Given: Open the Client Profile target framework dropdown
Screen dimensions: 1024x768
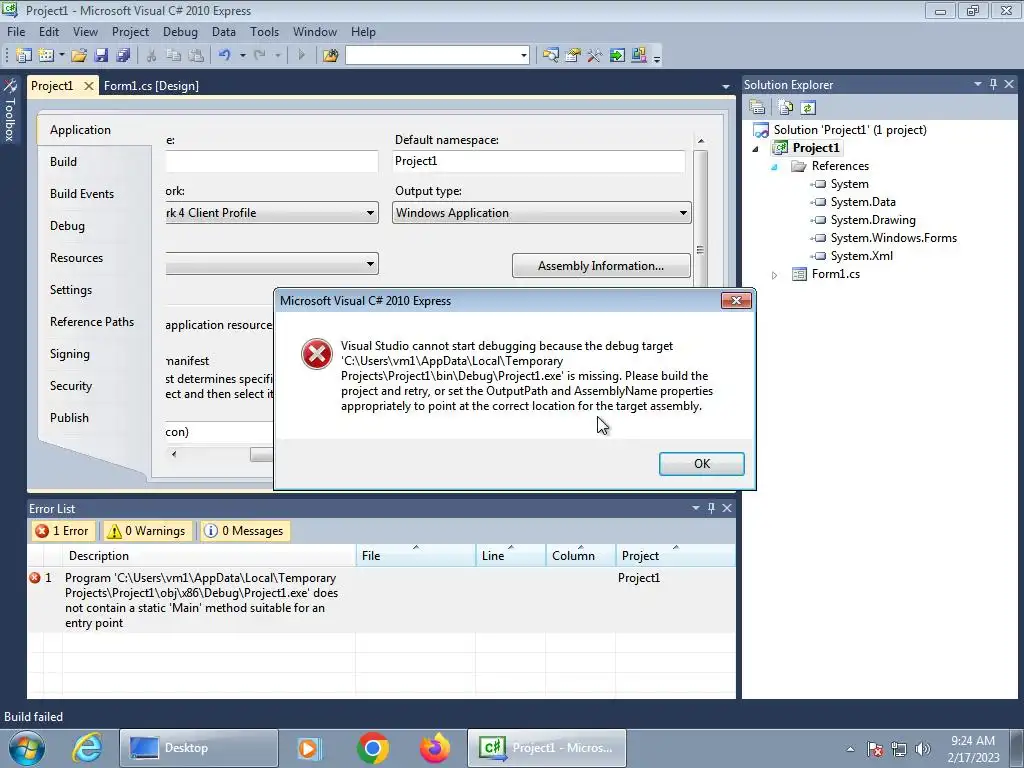Looking at the screenshot, I should tap(370, 213).
